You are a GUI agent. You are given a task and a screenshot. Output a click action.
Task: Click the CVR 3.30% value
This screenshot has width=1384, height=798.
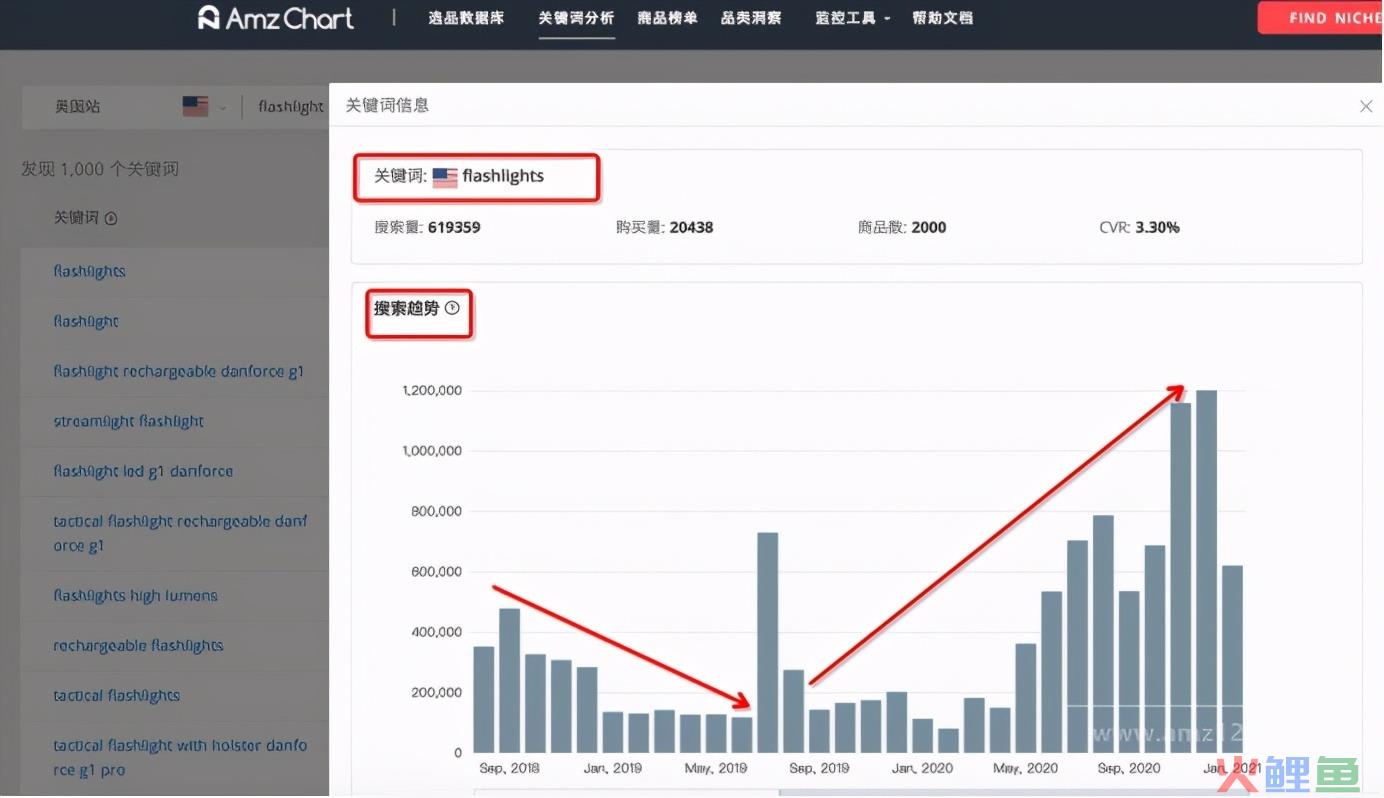[1157, 227]
